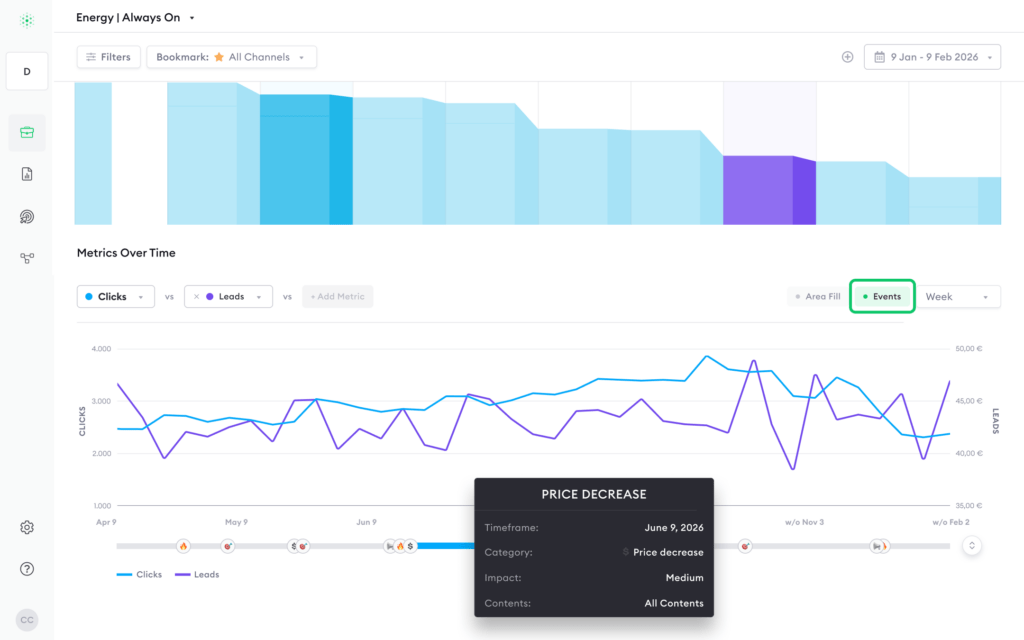Open the help question mark icon
This screenshot has height=640, width=1024.
pyautogui.click(x=27, y=569)
